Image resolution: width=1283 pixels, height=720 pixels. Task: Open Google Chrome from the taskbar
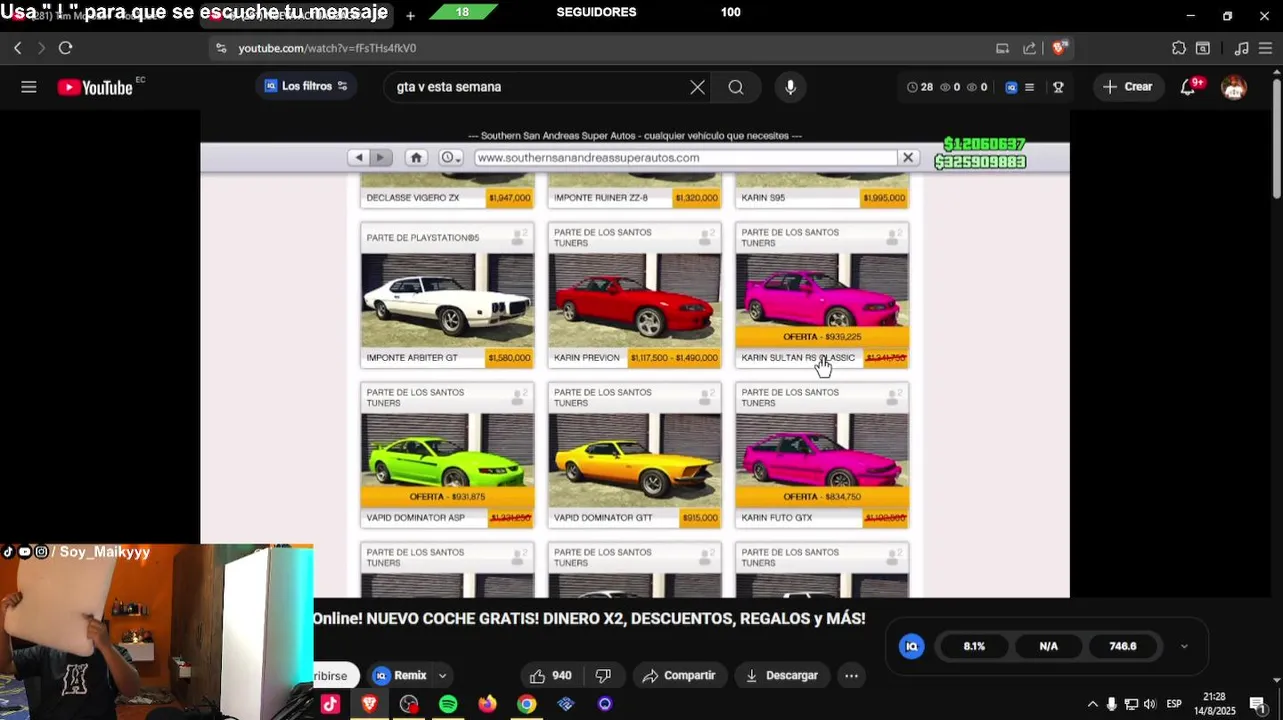tap(526, 704)
